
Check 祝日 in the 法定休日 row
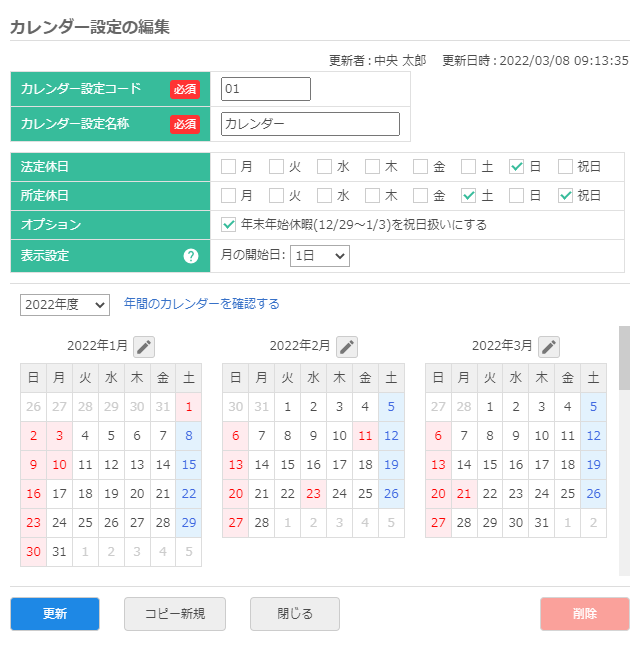(x=565, y=167)
